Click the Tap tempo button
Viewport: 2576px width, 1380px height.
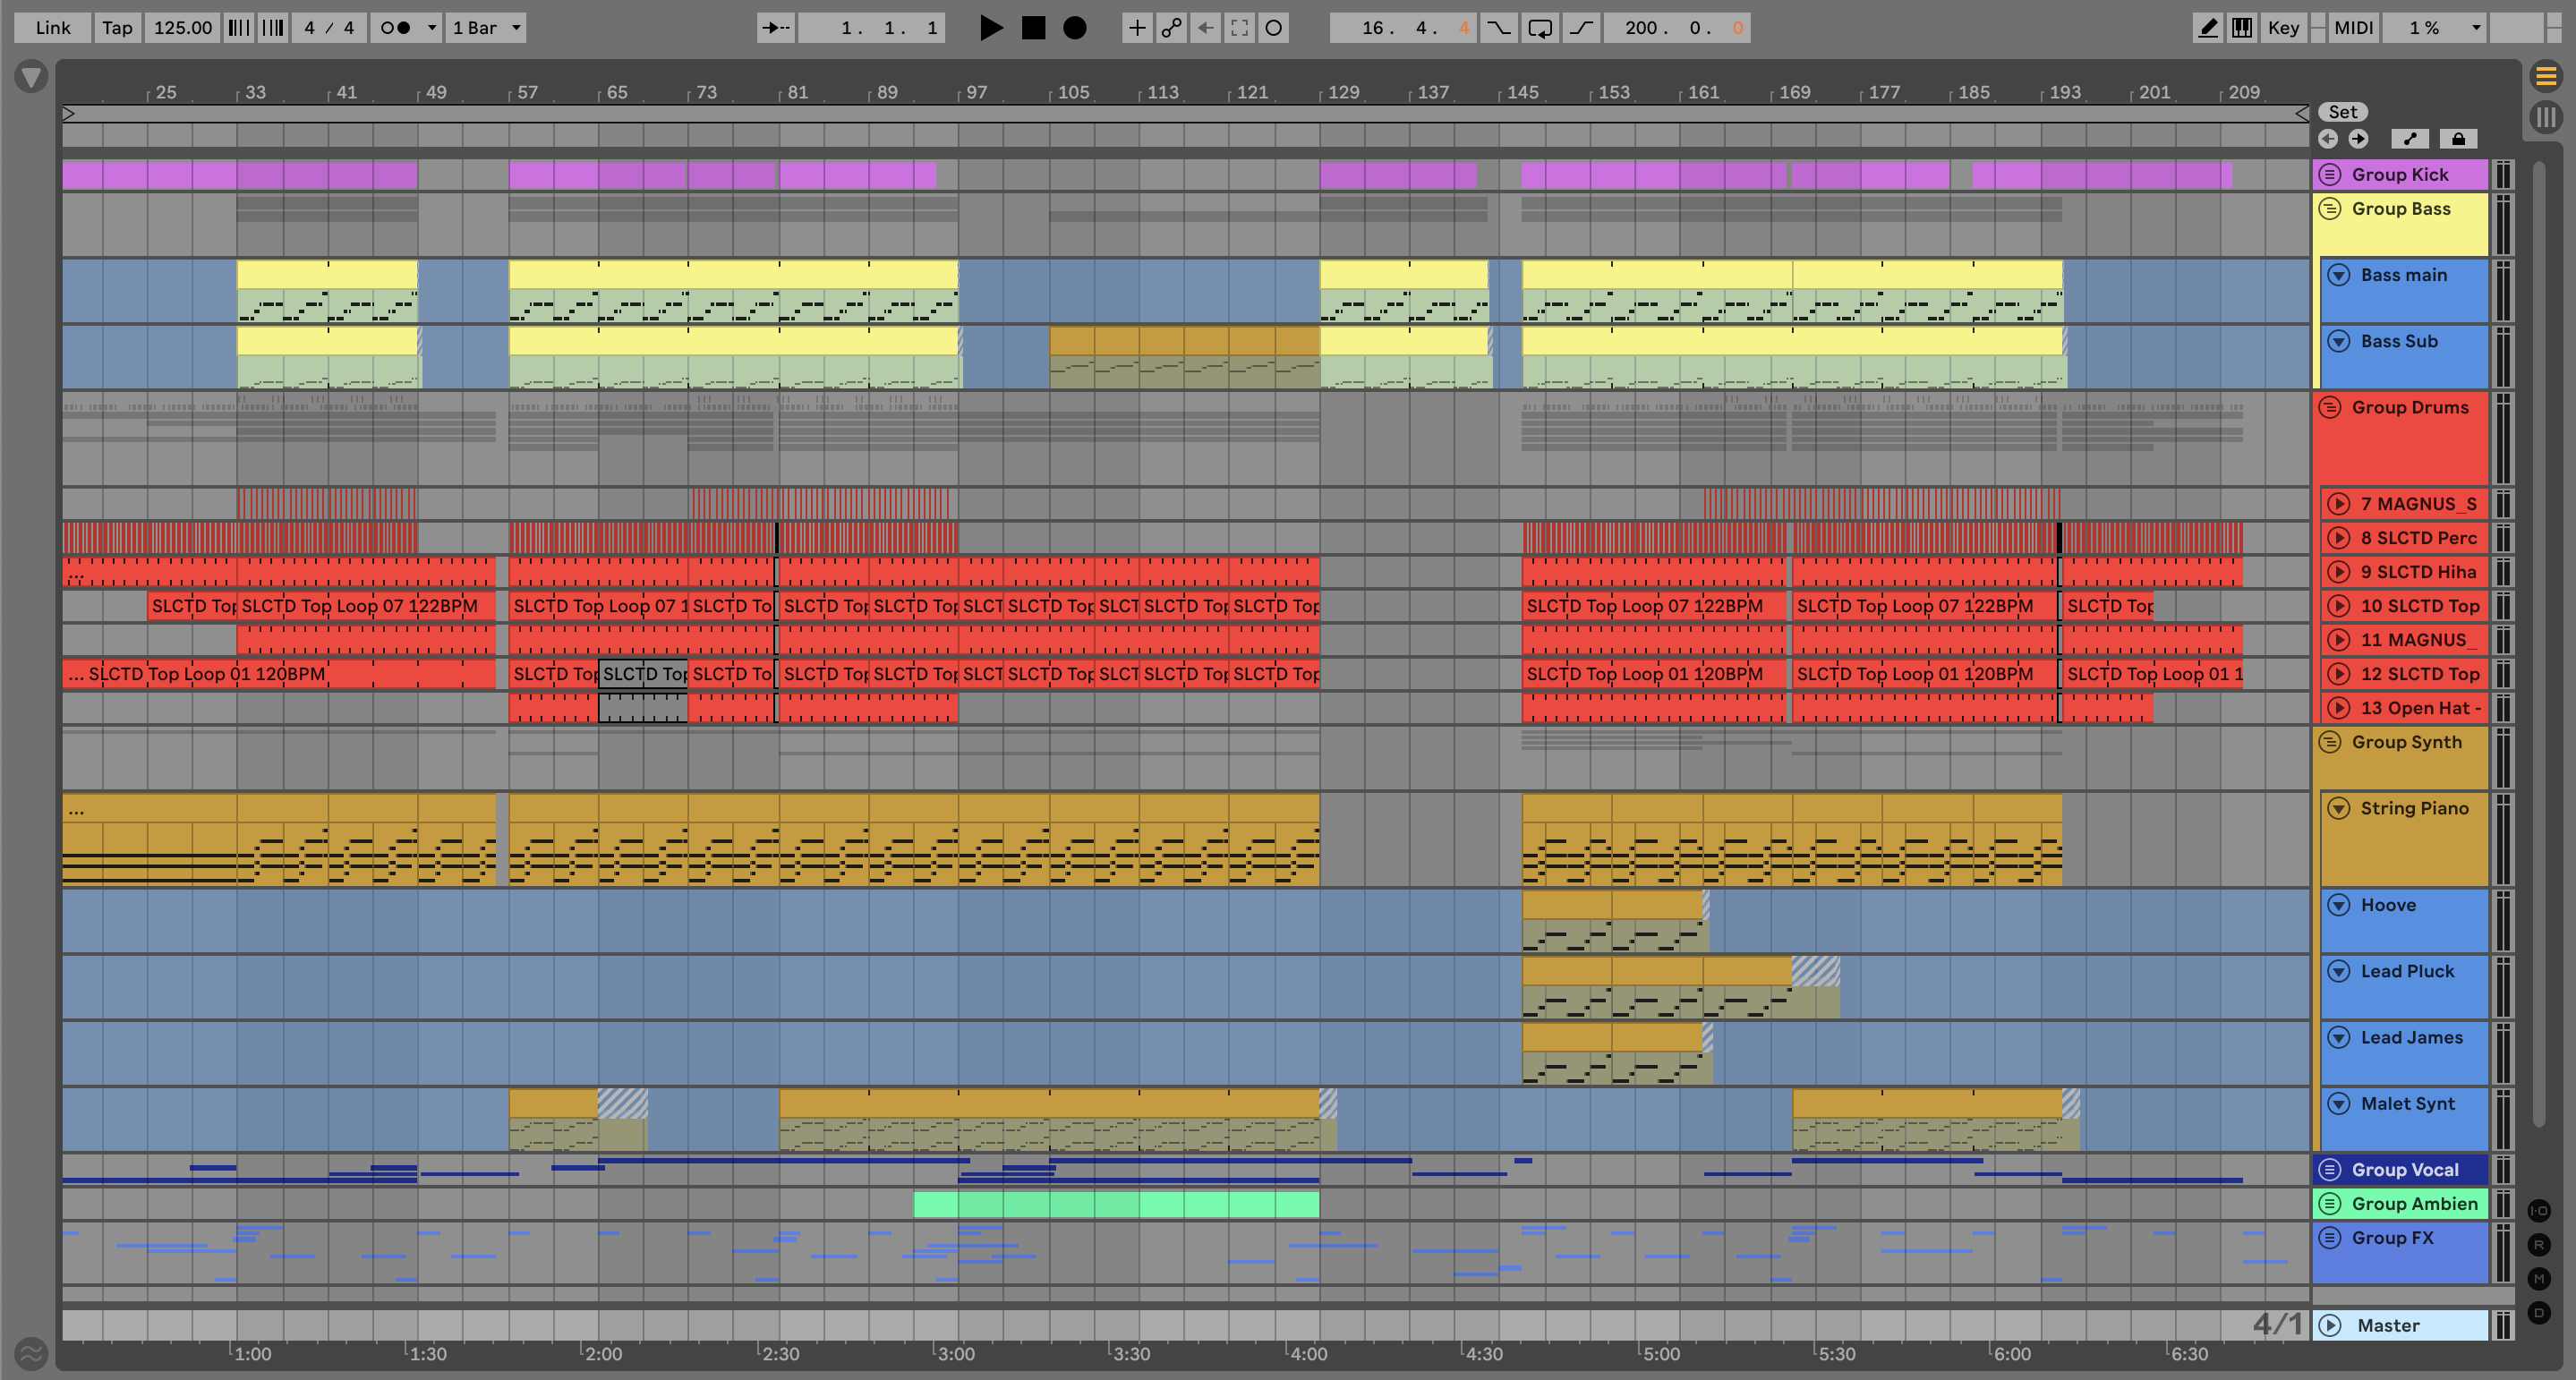pyautogui.click(x=117, y=28)
